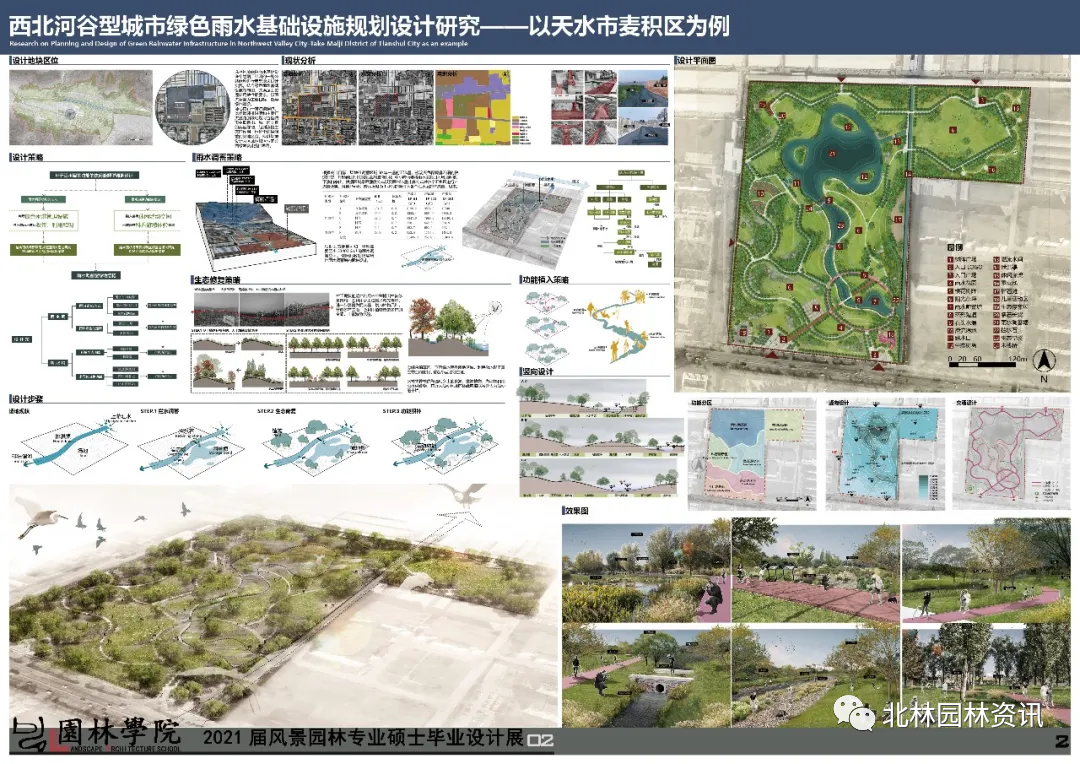1080x764 pixels.
Task: Open the valley location map thumbnail
Action: 81,107
